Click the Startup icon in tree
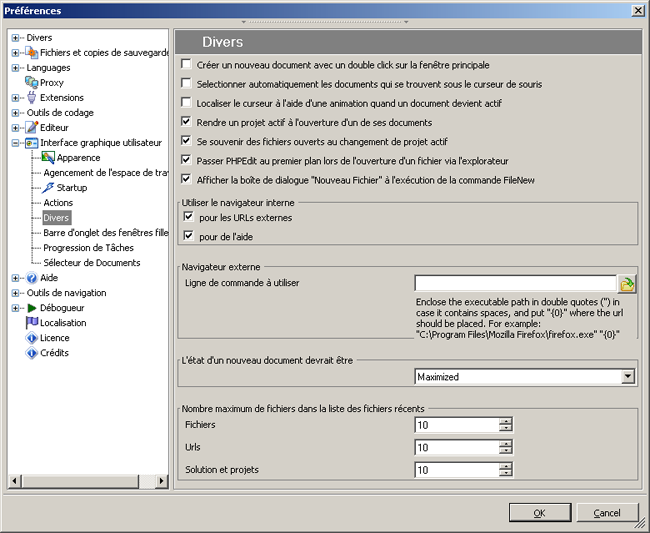Image resolution: width=650 pixels, height=533 pixels. tap(48, 188)
